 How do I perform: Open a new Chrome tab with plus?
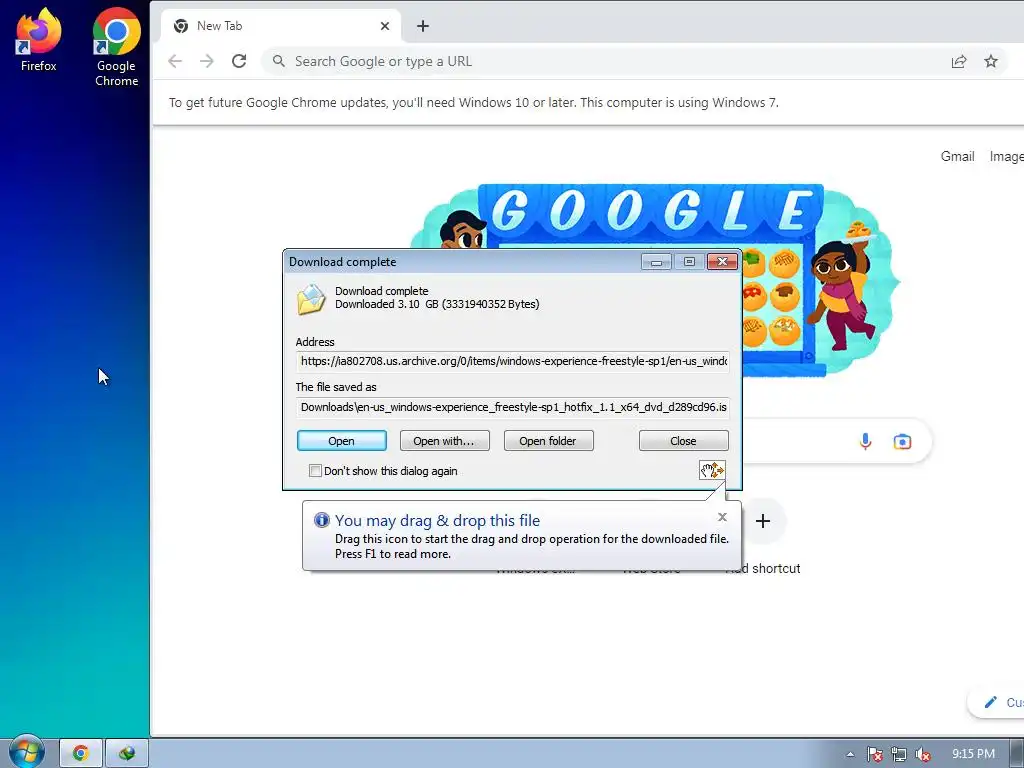(423, 26)
